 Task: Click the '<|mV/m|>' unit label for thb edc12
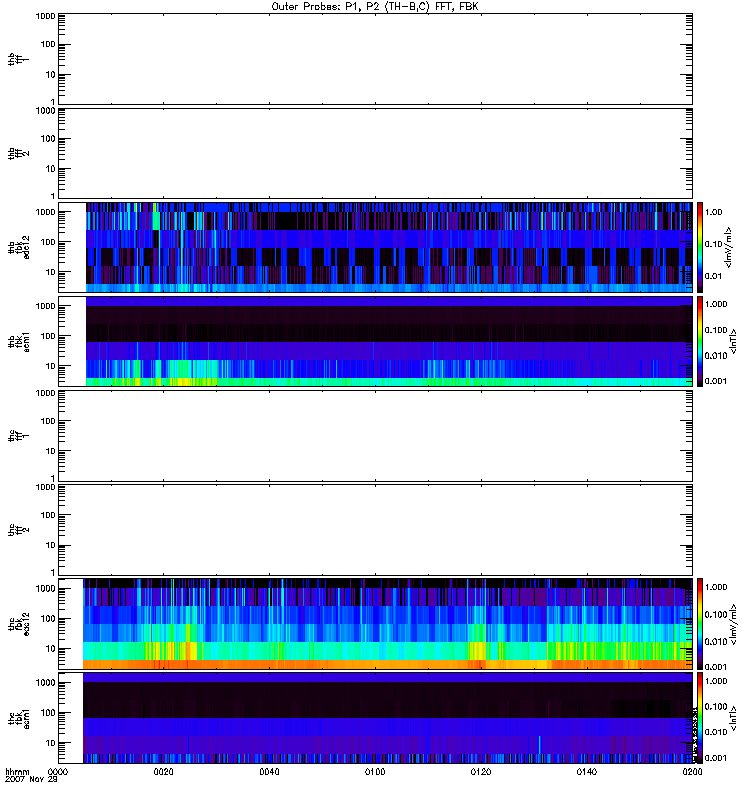coord(728,247)
